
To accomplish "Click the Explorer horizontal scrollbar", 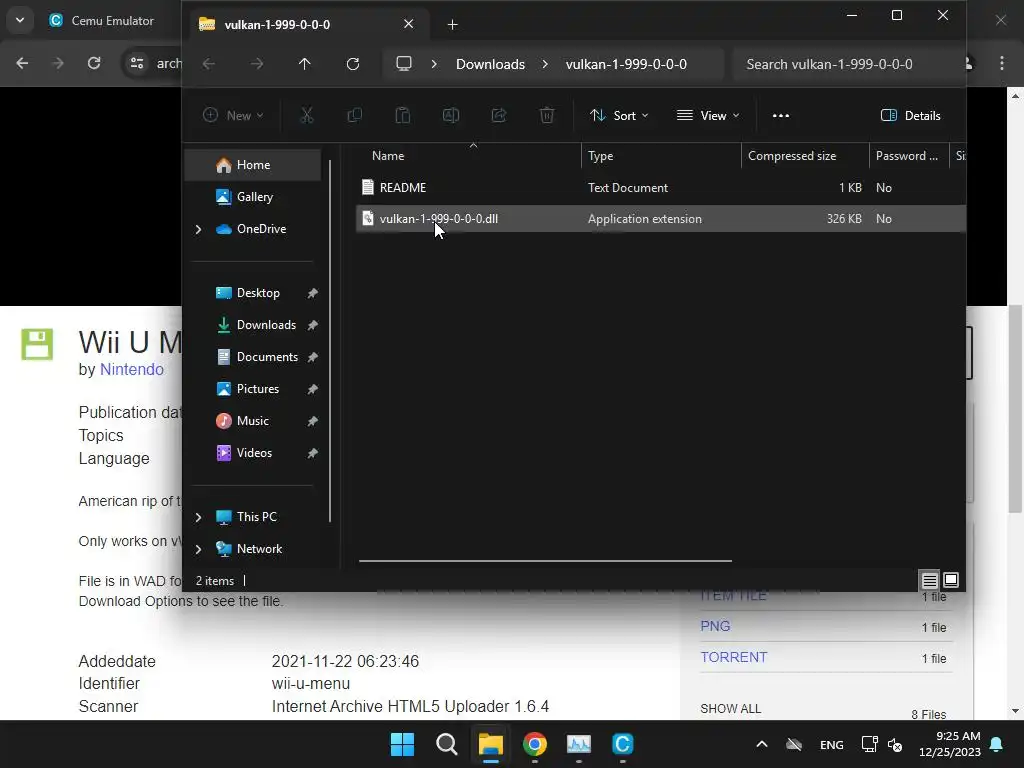I will [x=545, y=561].
